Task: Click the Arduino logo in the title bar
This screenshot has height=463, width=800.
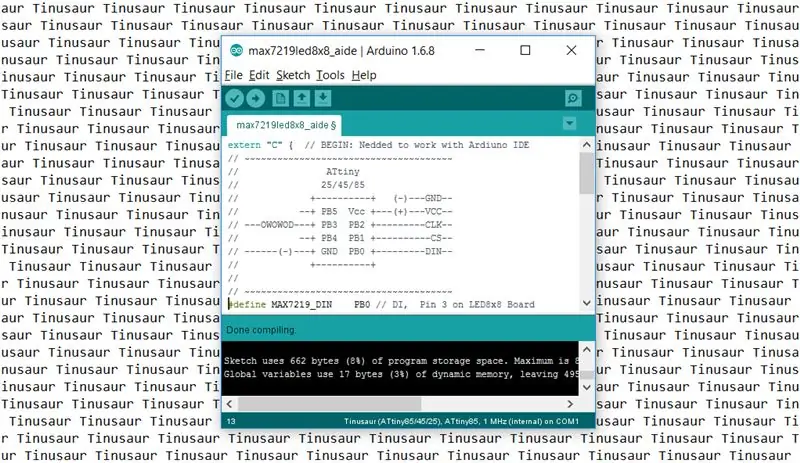Action: [236, 50]
